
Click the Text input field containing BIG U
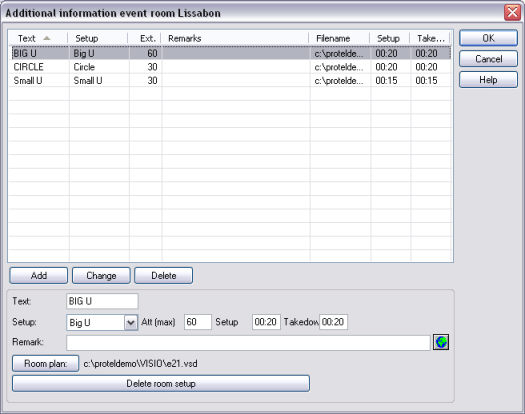(102, 301)
